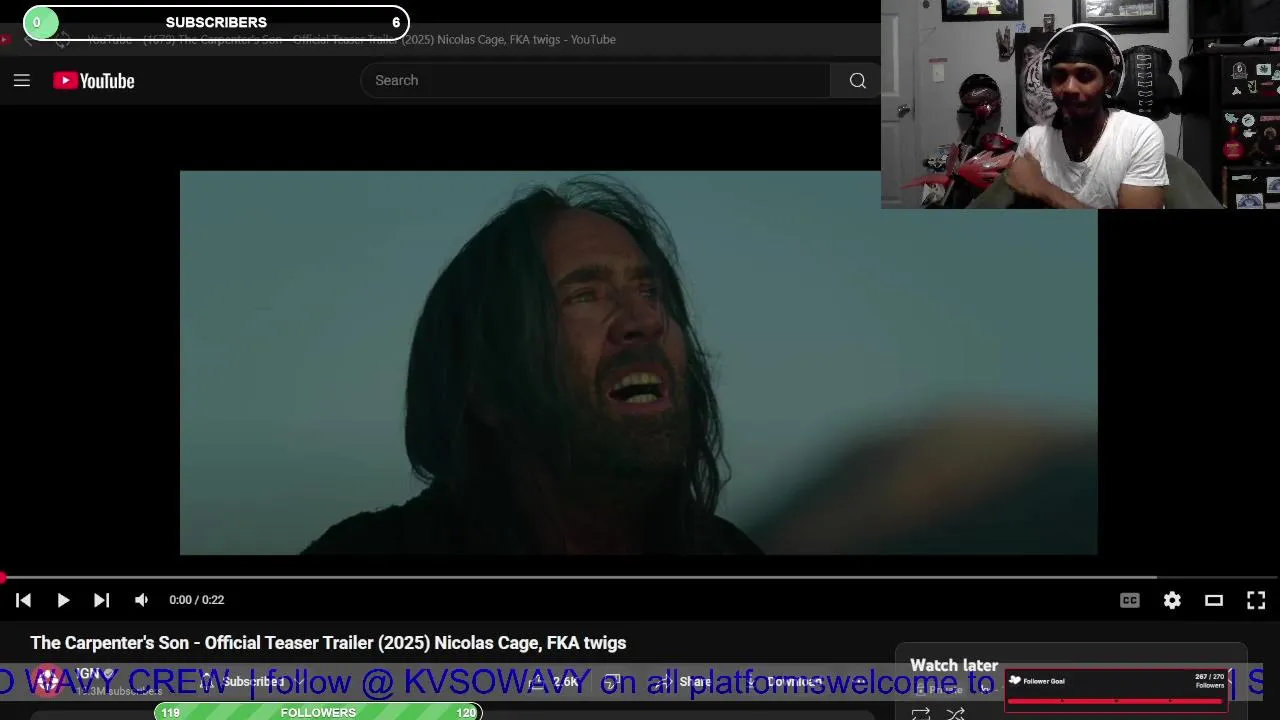This screenshot has width=1280, height=720.
Task: Click the browser tab title ending '- YouTube'
Action: click(351, 40)
